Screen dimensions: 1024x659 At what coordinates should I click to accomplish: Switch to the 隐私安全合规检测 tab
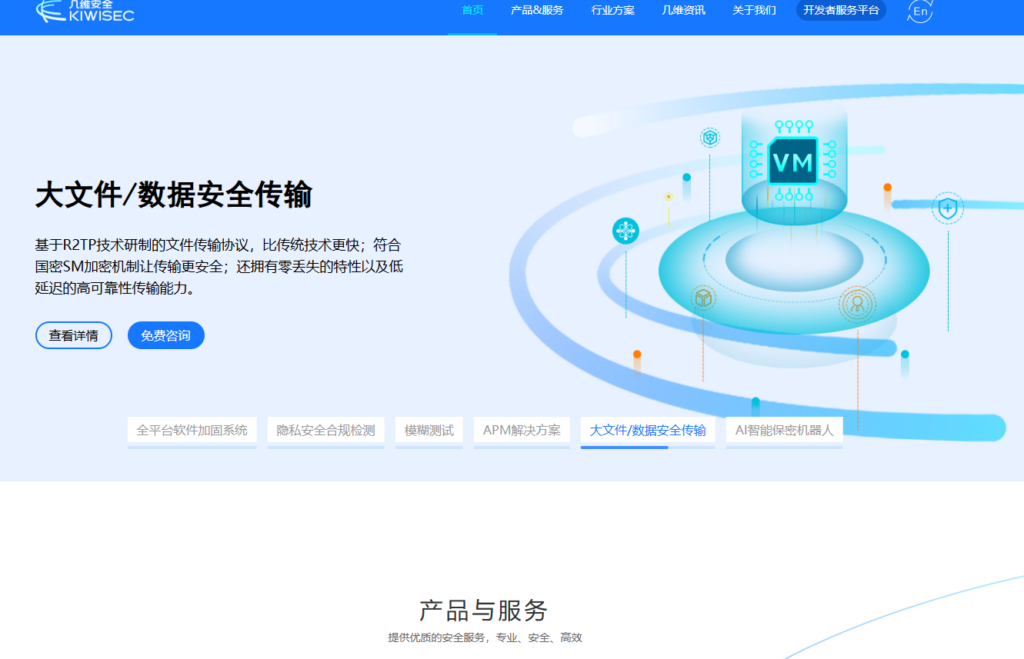pos(325,430)
